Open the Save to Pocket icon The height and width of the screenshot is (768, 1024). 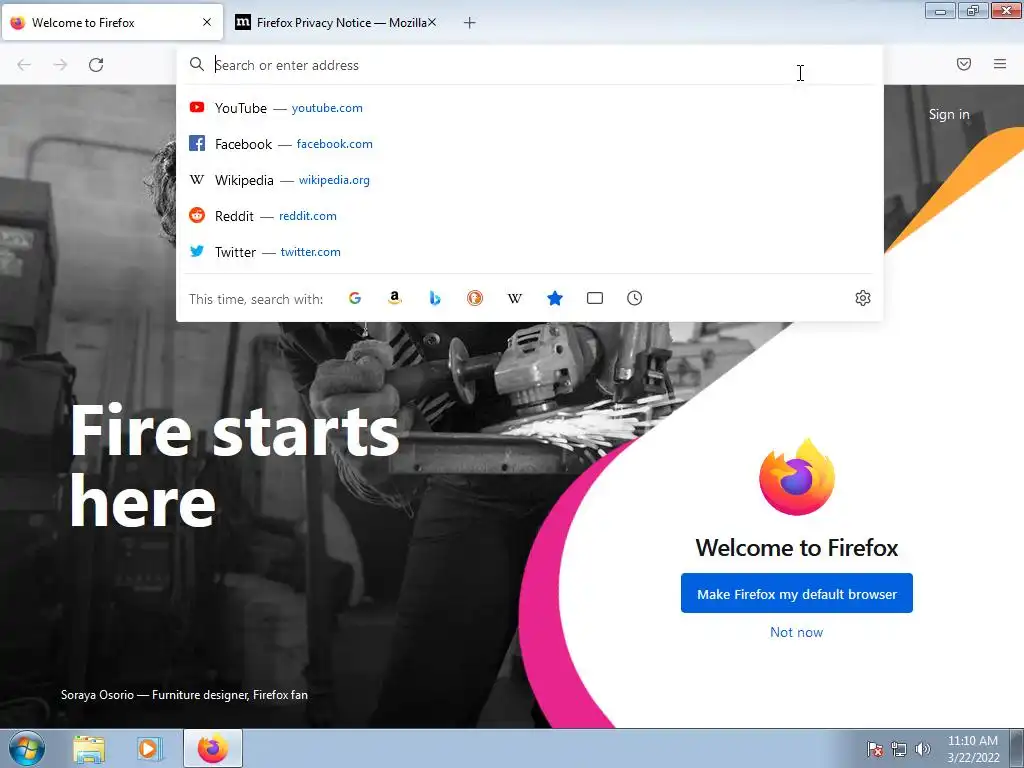pos(964,64)
